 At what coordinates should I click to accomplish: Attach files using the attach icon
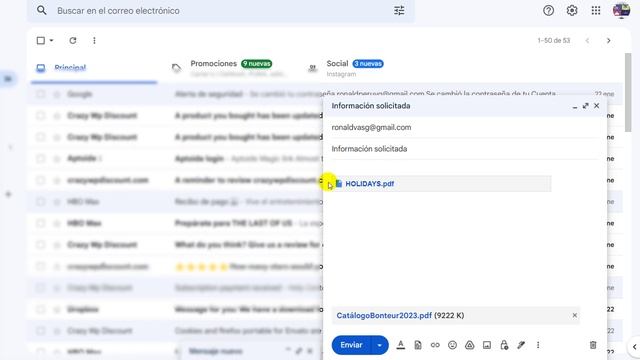pyautogui.click(x=418, y=345)
